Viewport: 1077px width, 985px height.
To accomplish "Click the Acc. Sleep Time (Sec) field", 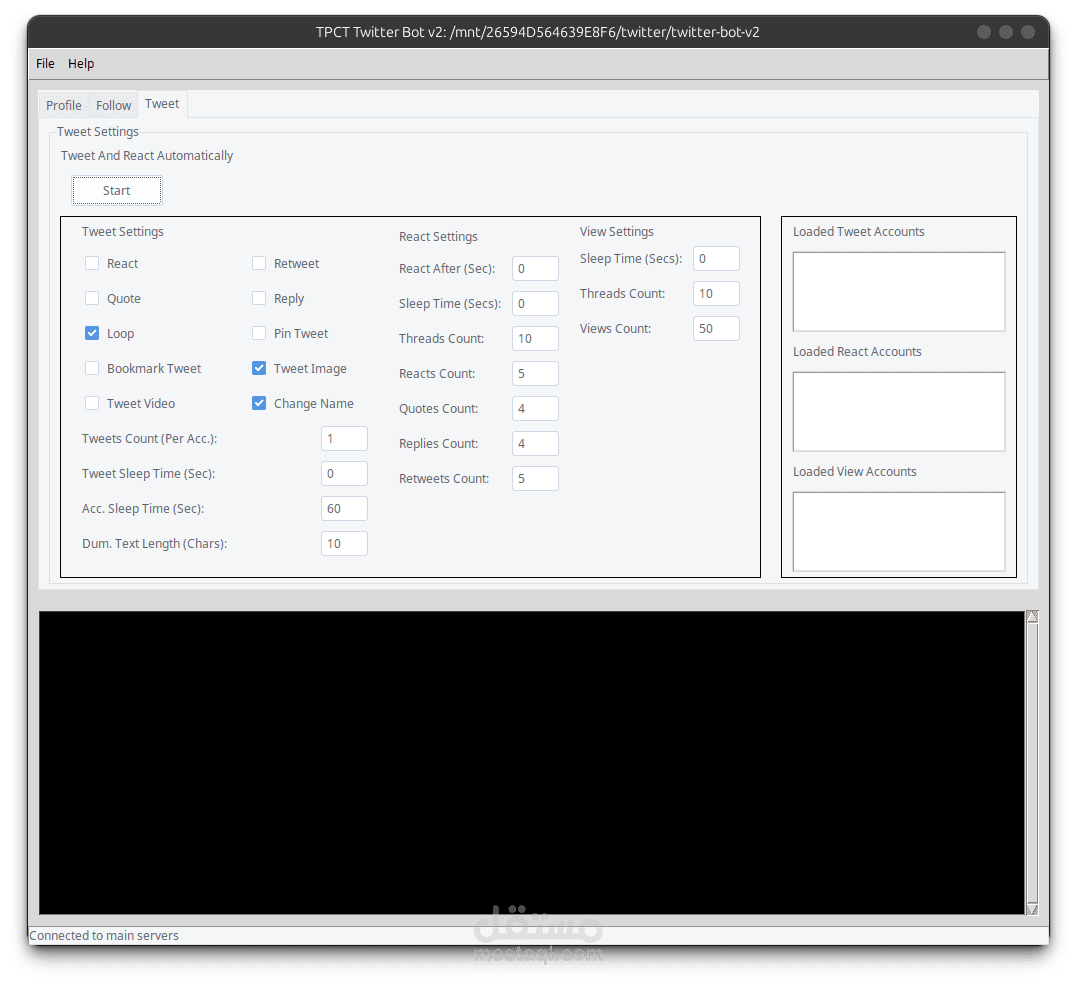I will (x=344, y=508).
